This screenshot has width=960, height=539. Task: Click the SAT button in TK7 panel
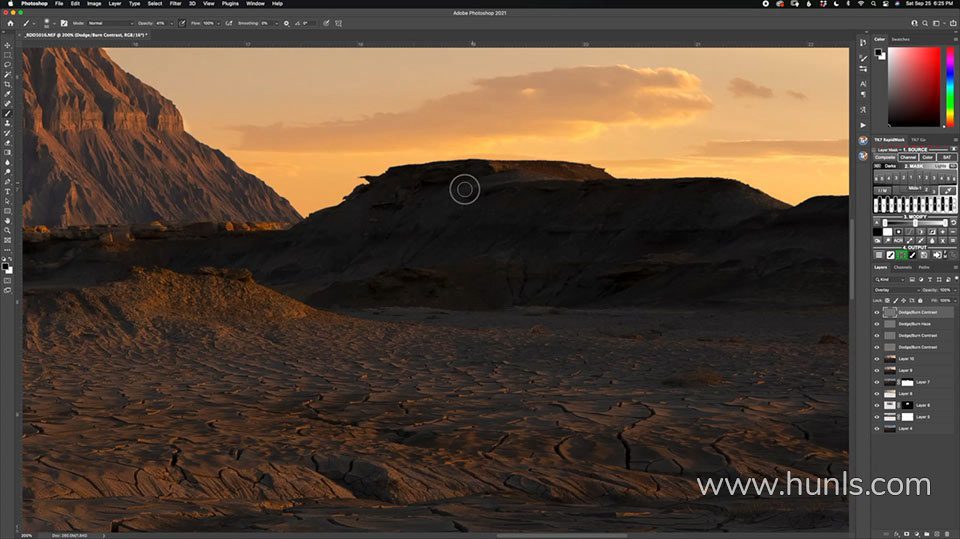click(x=946, y=157)
